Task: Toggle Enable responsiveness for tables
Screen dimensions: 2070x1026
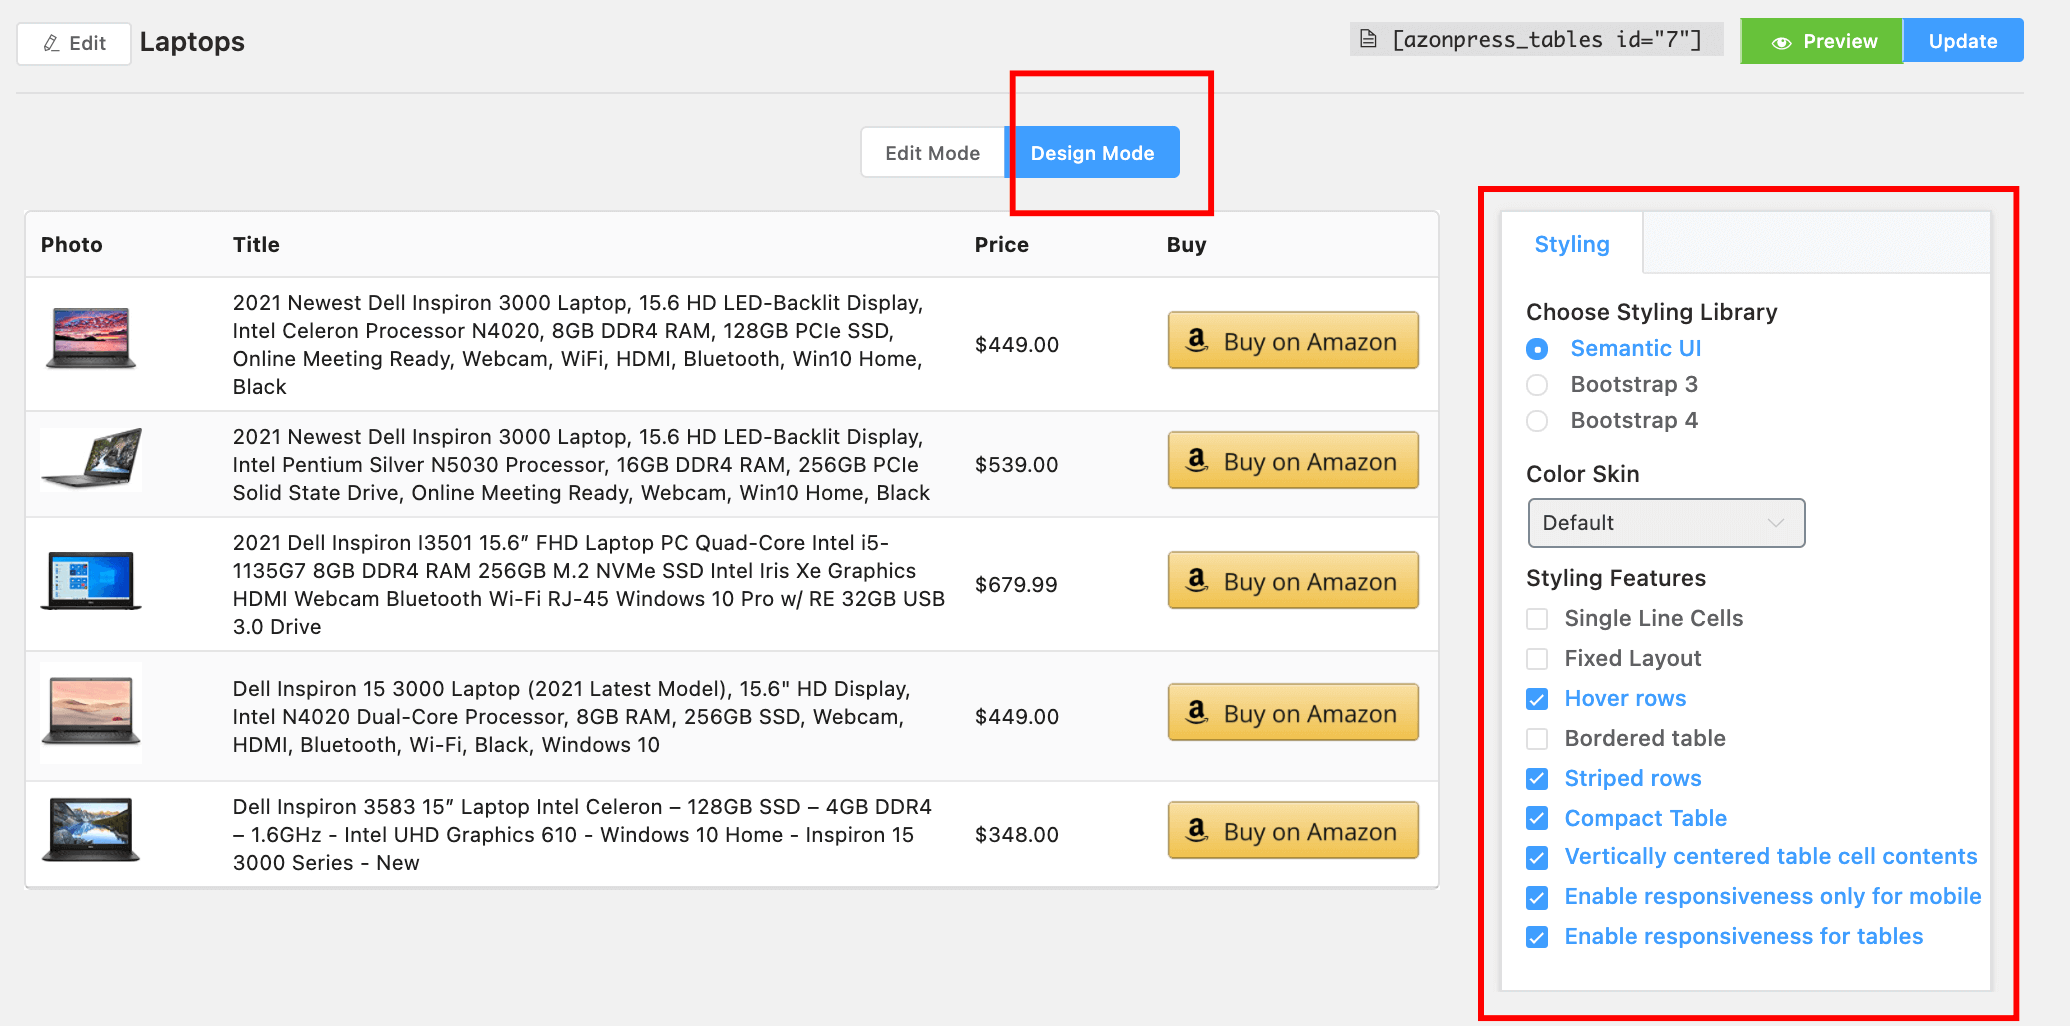Action: coord(1537,937)
